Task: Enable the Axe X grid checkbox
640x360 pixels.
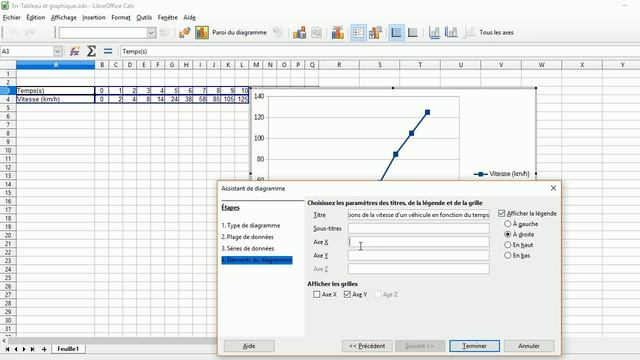Action: [317, 294]
